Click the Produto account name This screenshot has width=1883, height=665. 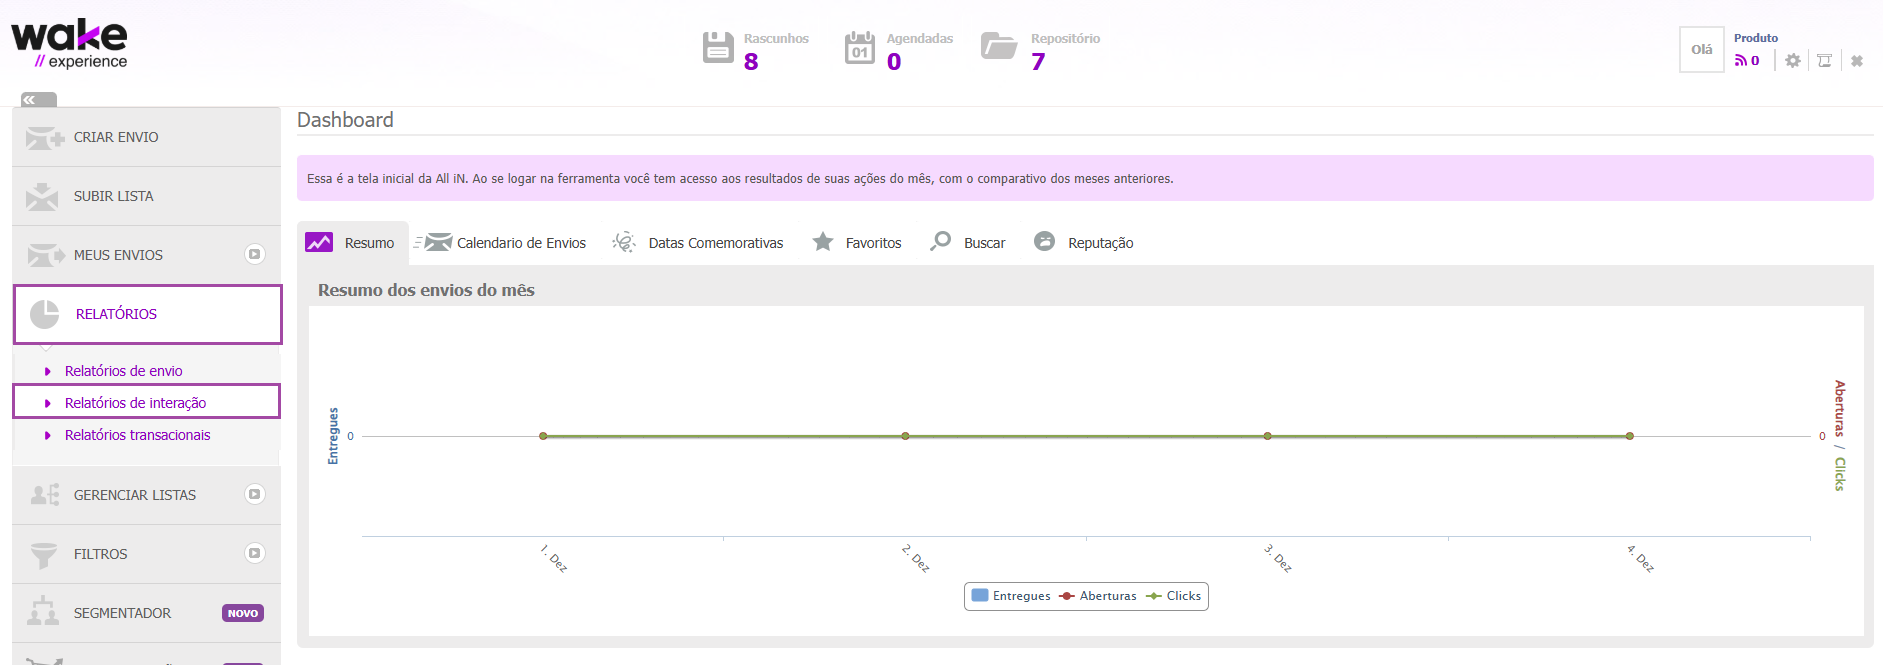[1756, 38]
